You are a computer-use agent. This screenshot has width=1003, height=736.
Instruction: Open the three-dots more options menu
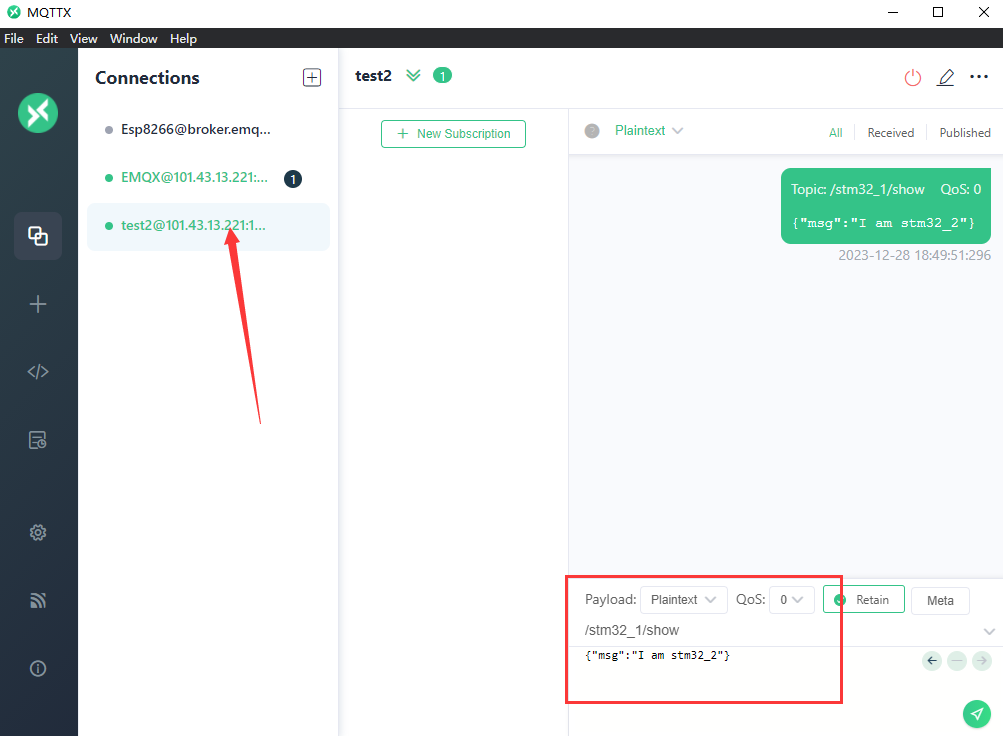click(979, 77)
